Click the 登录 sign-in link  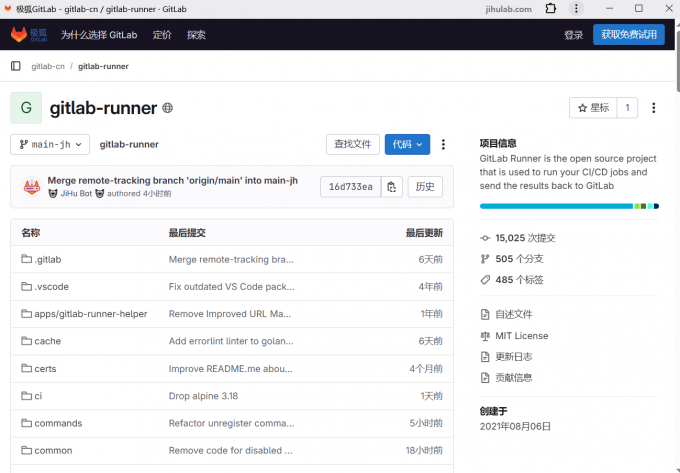point(573,35)
